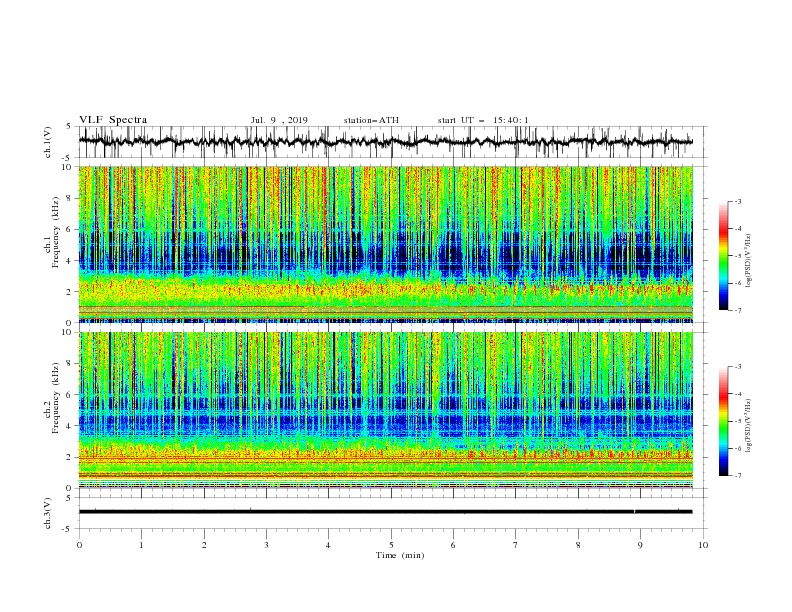
Task: Click time axis tick label '3'
Action: [x=266, y=545]
